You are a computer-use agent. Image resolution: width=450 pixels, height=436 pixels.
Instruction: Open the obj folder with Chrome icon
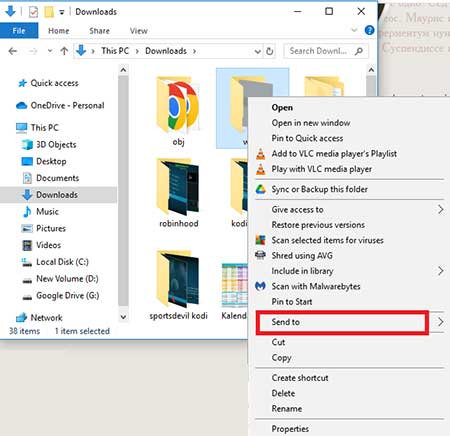[x=178, y=111]
